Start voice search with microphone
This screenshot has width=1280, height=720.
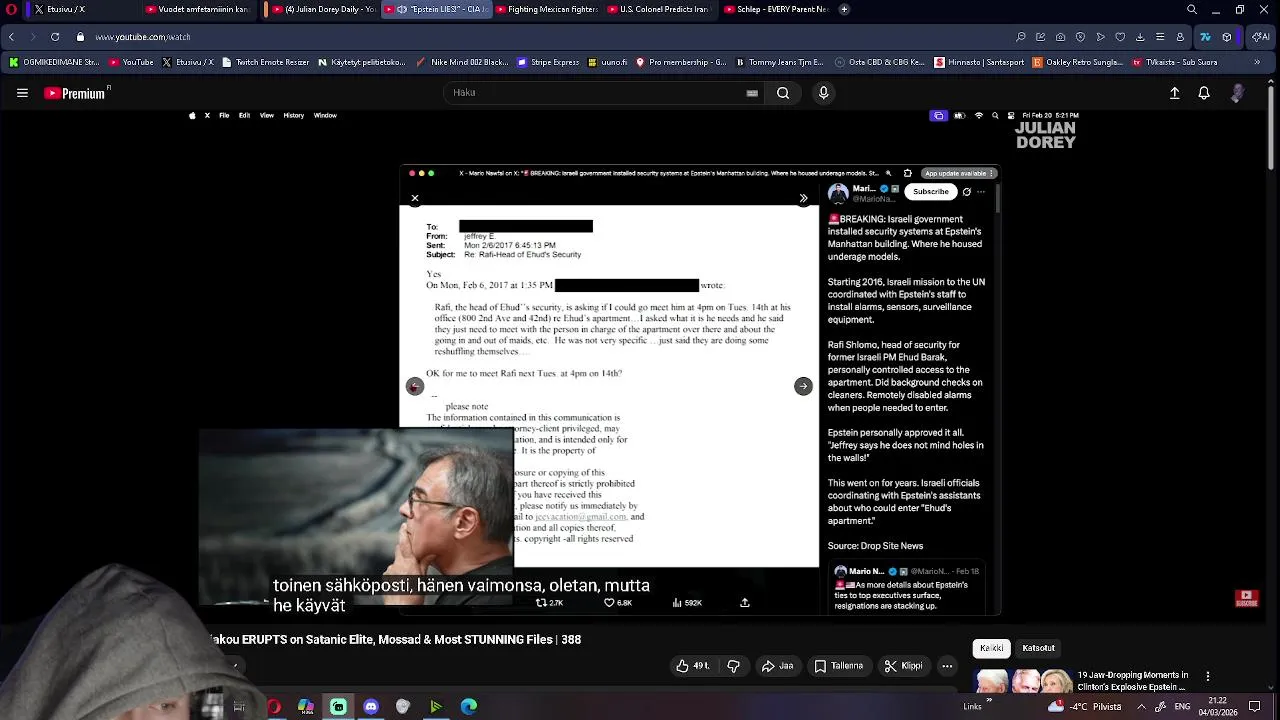coord(823,93)
